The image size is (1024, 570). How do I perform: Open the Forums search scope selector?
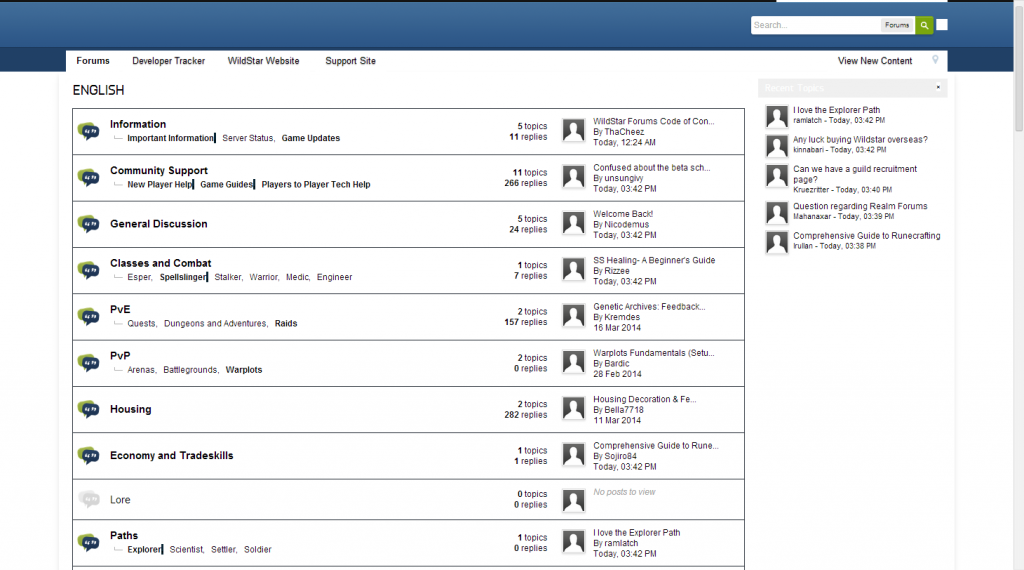pyautogui.click(x=897, y=25)
